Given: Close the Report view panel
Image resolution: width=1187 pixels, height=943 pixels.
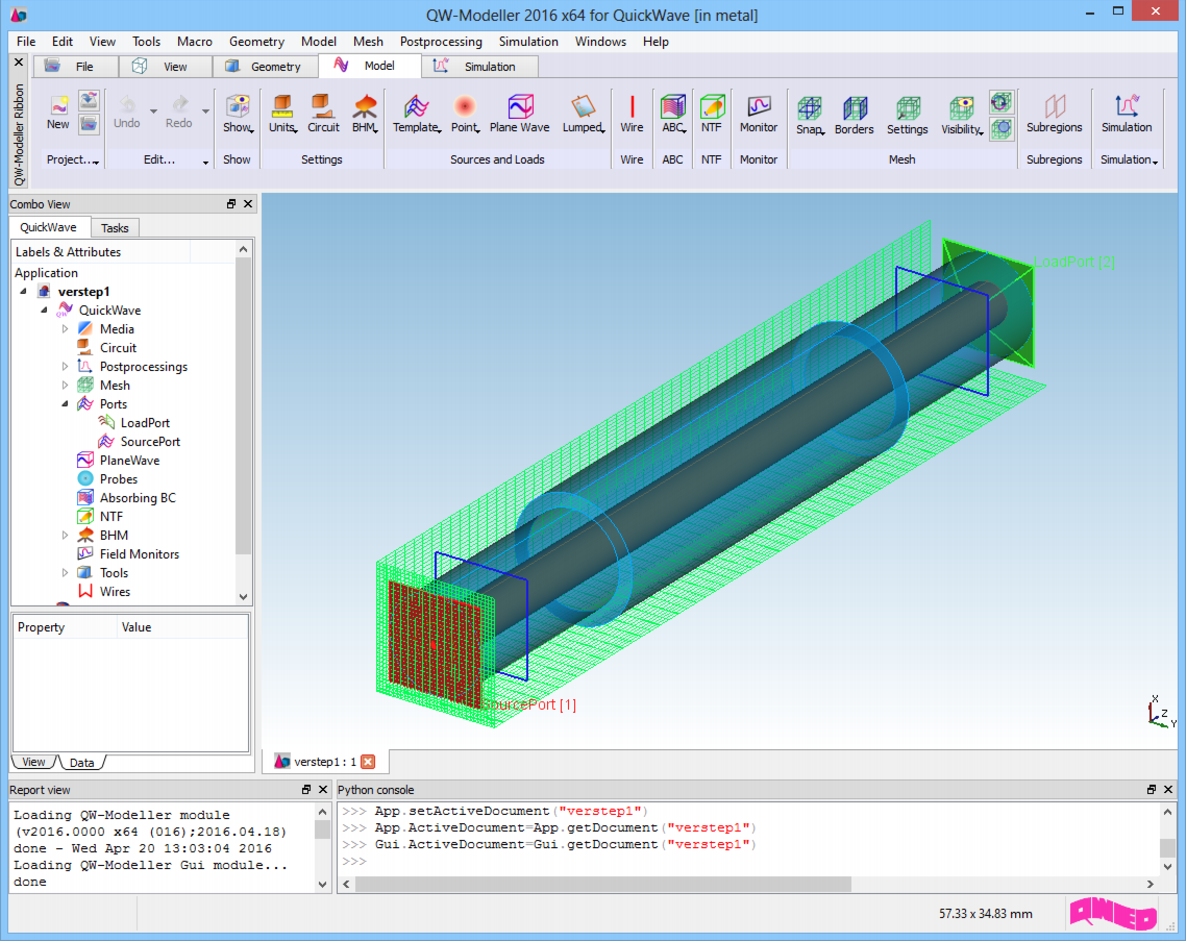Looking at the screenshot, I should click(322, 789).
